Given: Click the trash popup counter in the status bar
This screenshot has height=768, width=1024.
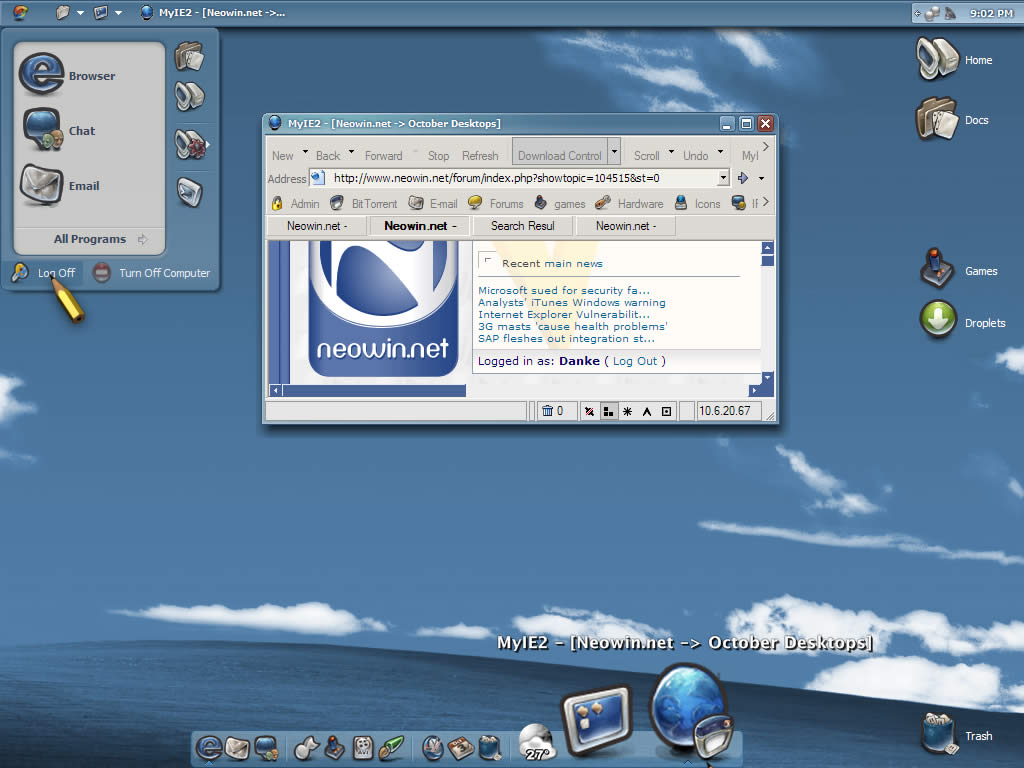Looking at the screenshot, I should [x=553, y=411].
